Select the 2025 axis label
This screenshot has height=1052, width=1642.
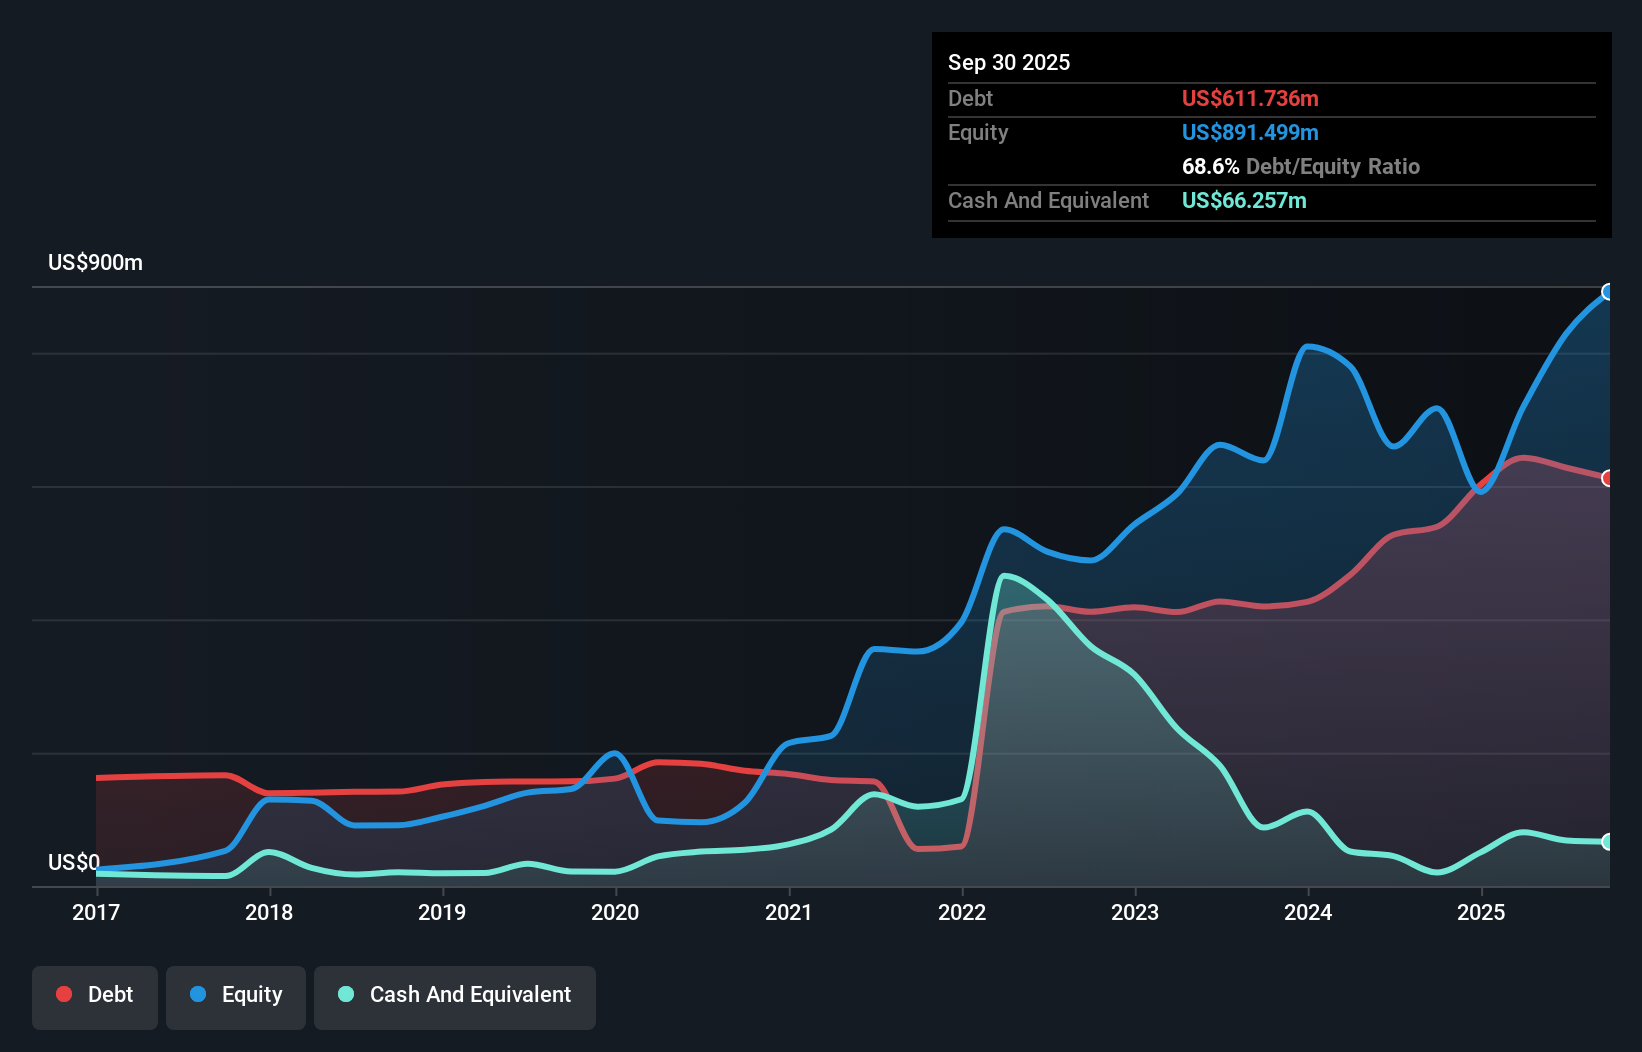click(x=1482, y=913)
